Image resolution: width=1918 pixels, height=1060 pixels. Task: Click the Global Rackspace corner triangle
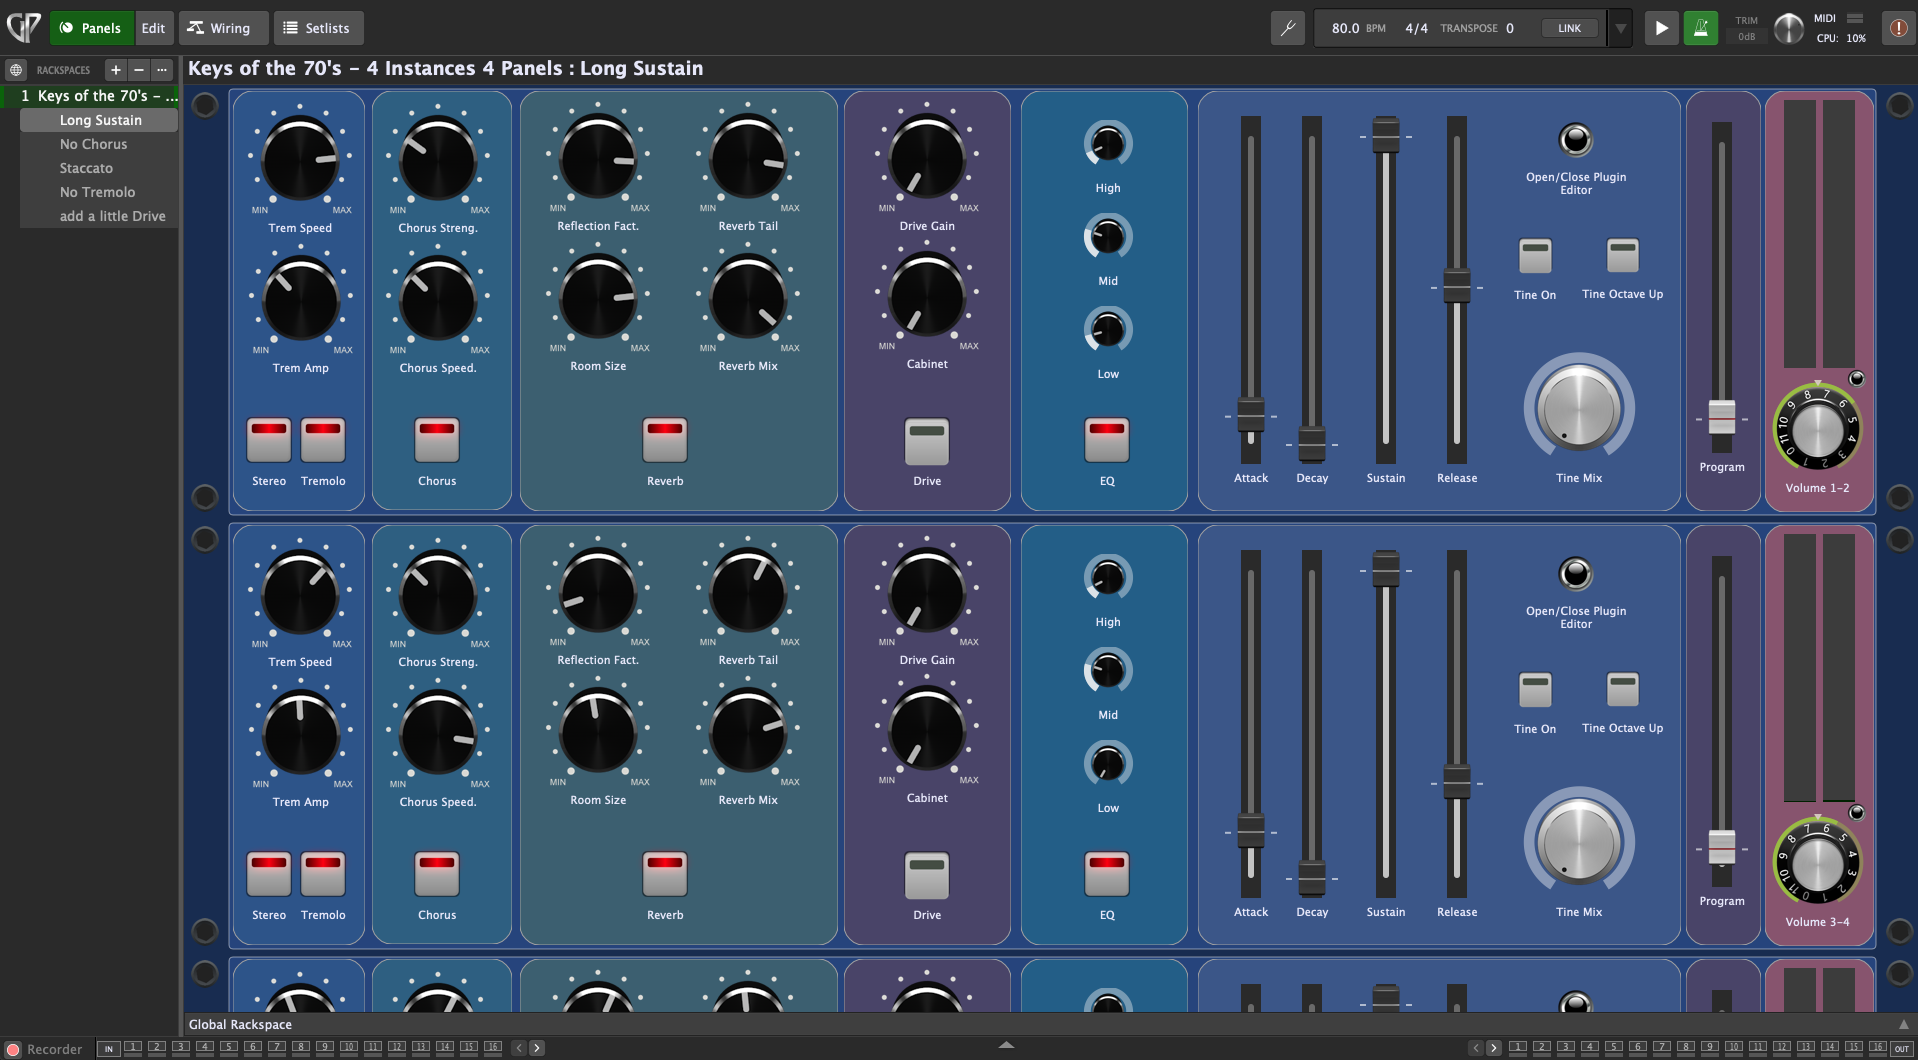[1903, 1024]
